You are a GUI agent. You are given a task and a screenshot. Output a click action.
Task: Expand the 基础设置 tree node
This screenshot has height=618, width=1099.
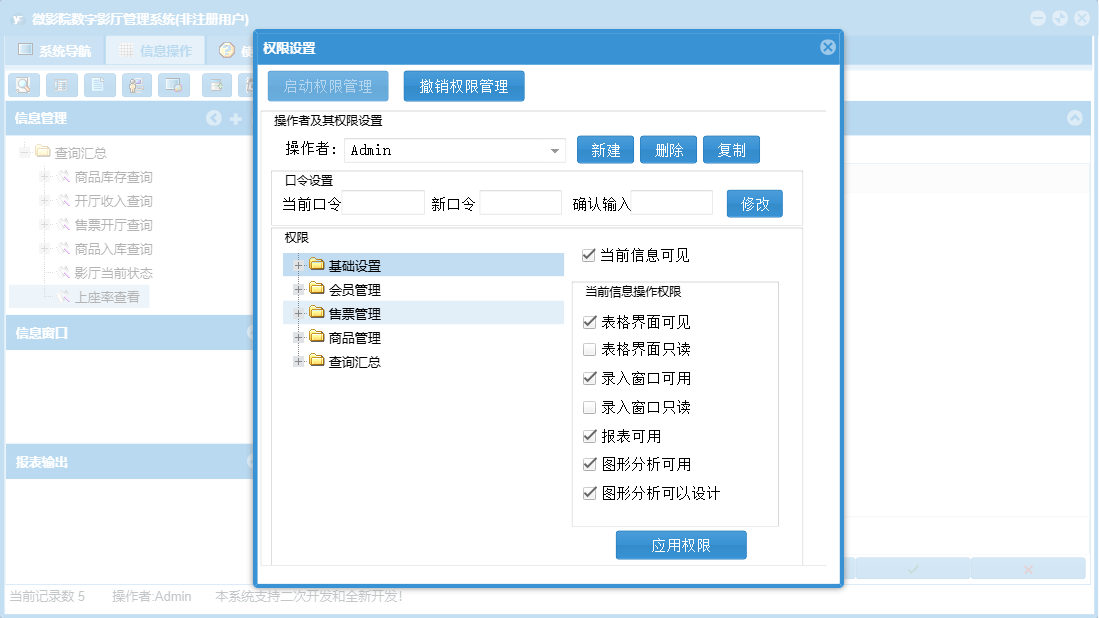pos(298,266)
